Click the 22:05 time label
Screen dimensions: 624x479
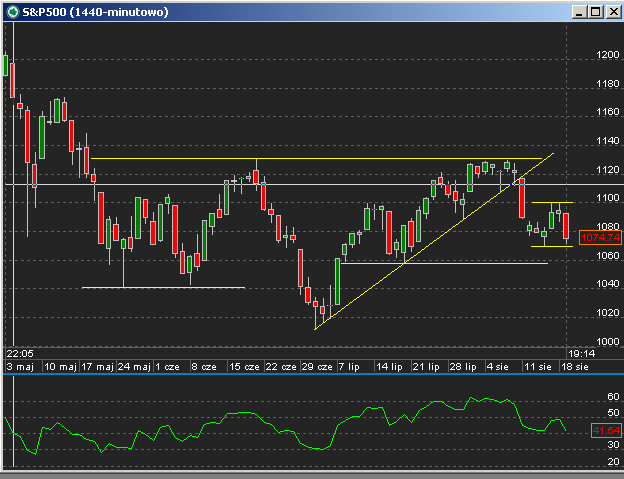pyautogui.click(x=20, y=354)
